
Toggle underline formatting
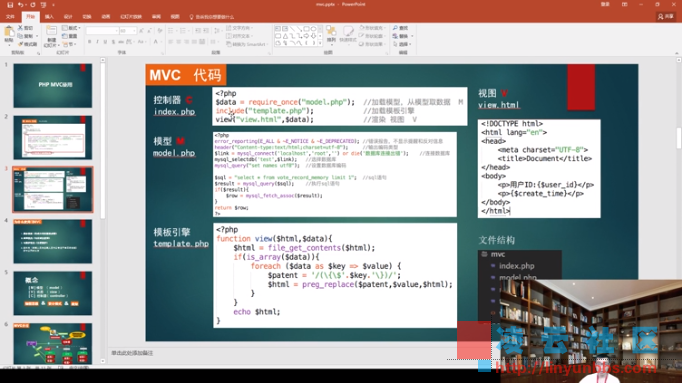coord(105,42)
